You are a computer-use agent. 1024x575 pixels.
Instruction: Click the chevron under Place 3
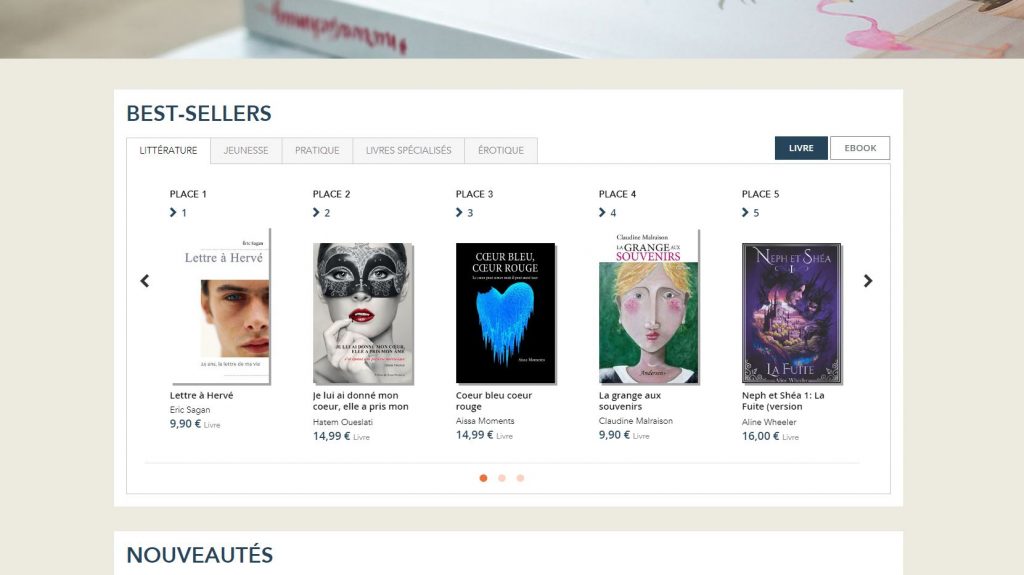(459, 212)
